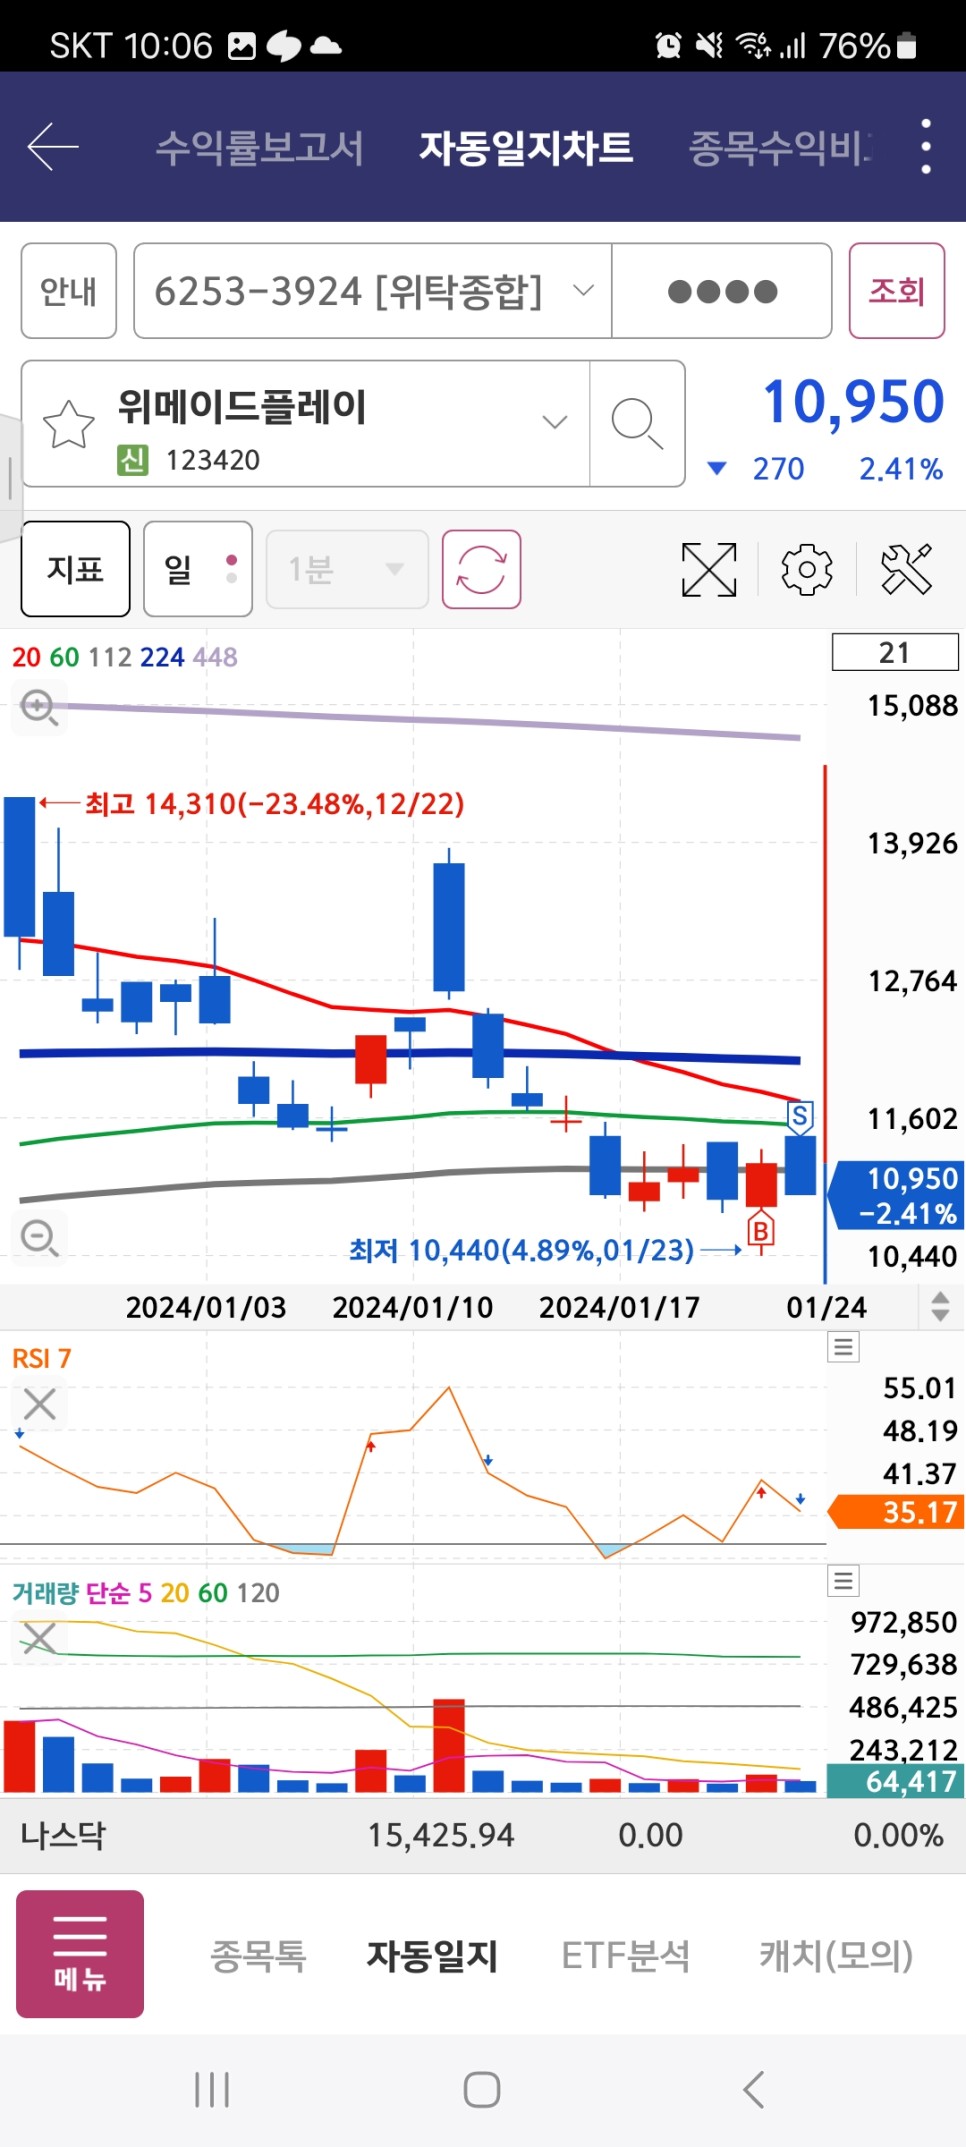Open stock search magnifier

637,424
